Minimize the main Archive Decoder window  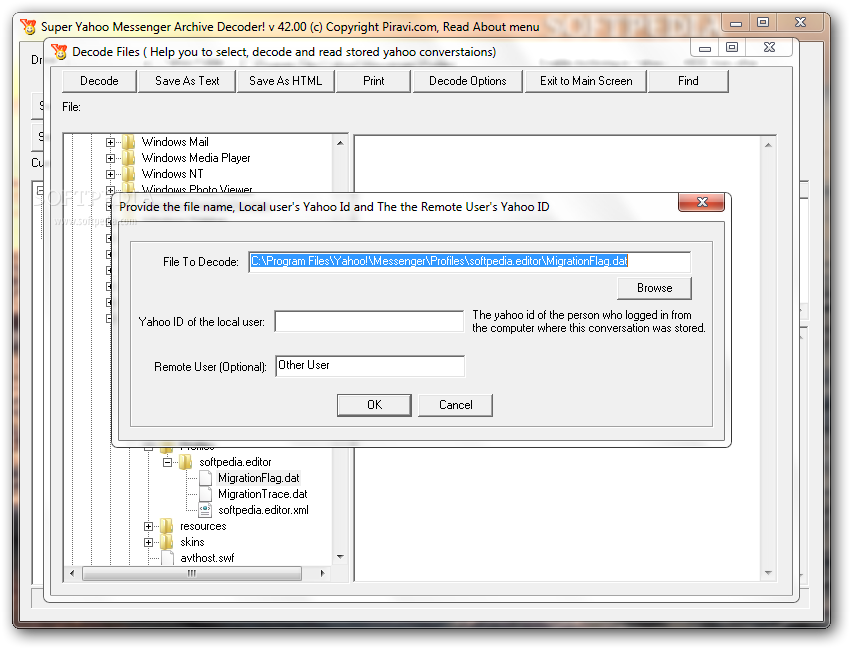[x=736, y=23]
